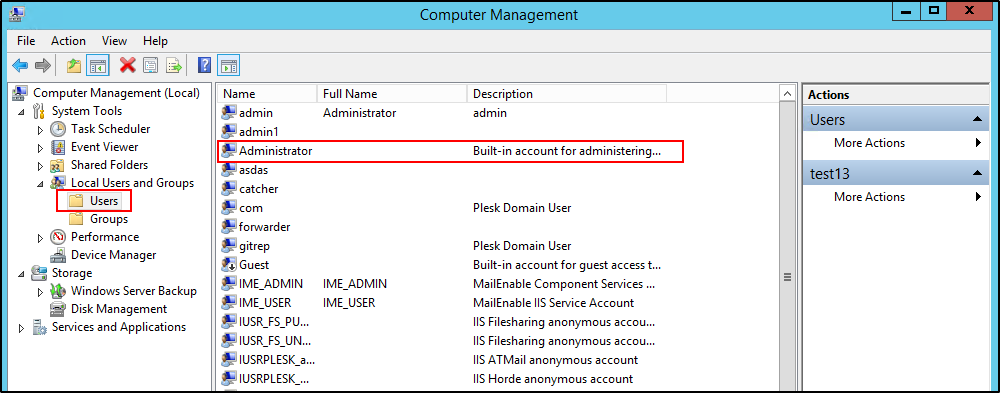Click the blue Back arrow toolbar icon
The width and height of the screenshot is (1000, 393).
[x=20, y=65]
